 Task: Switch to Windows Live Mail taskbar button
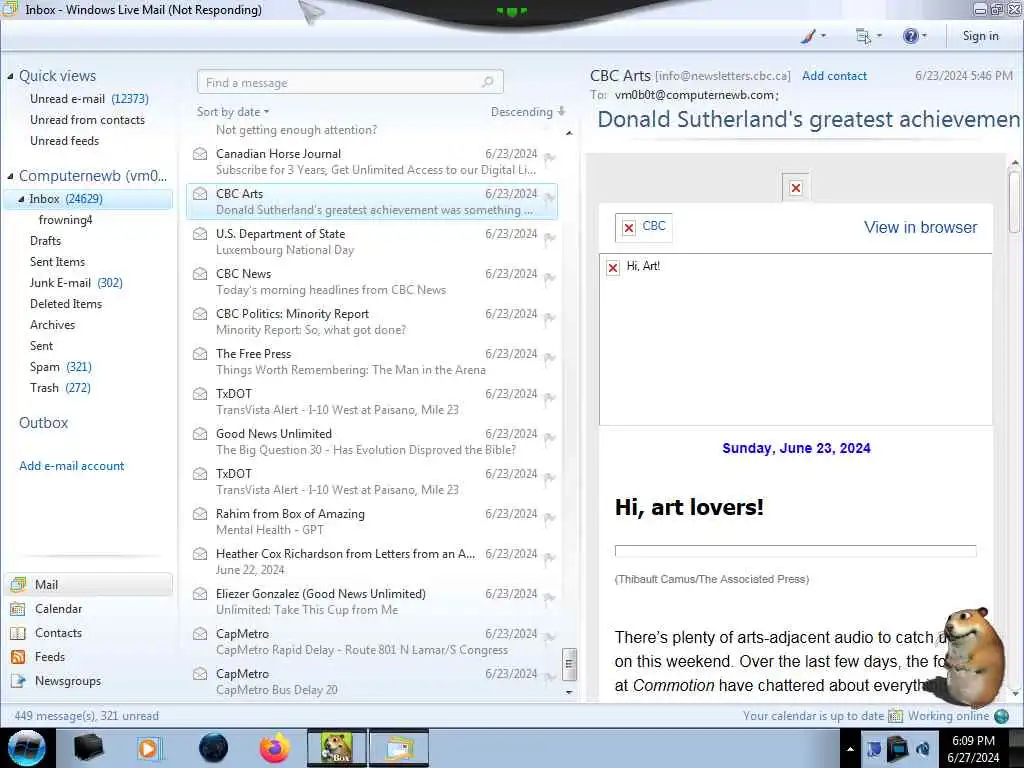(x=399, y=748)
